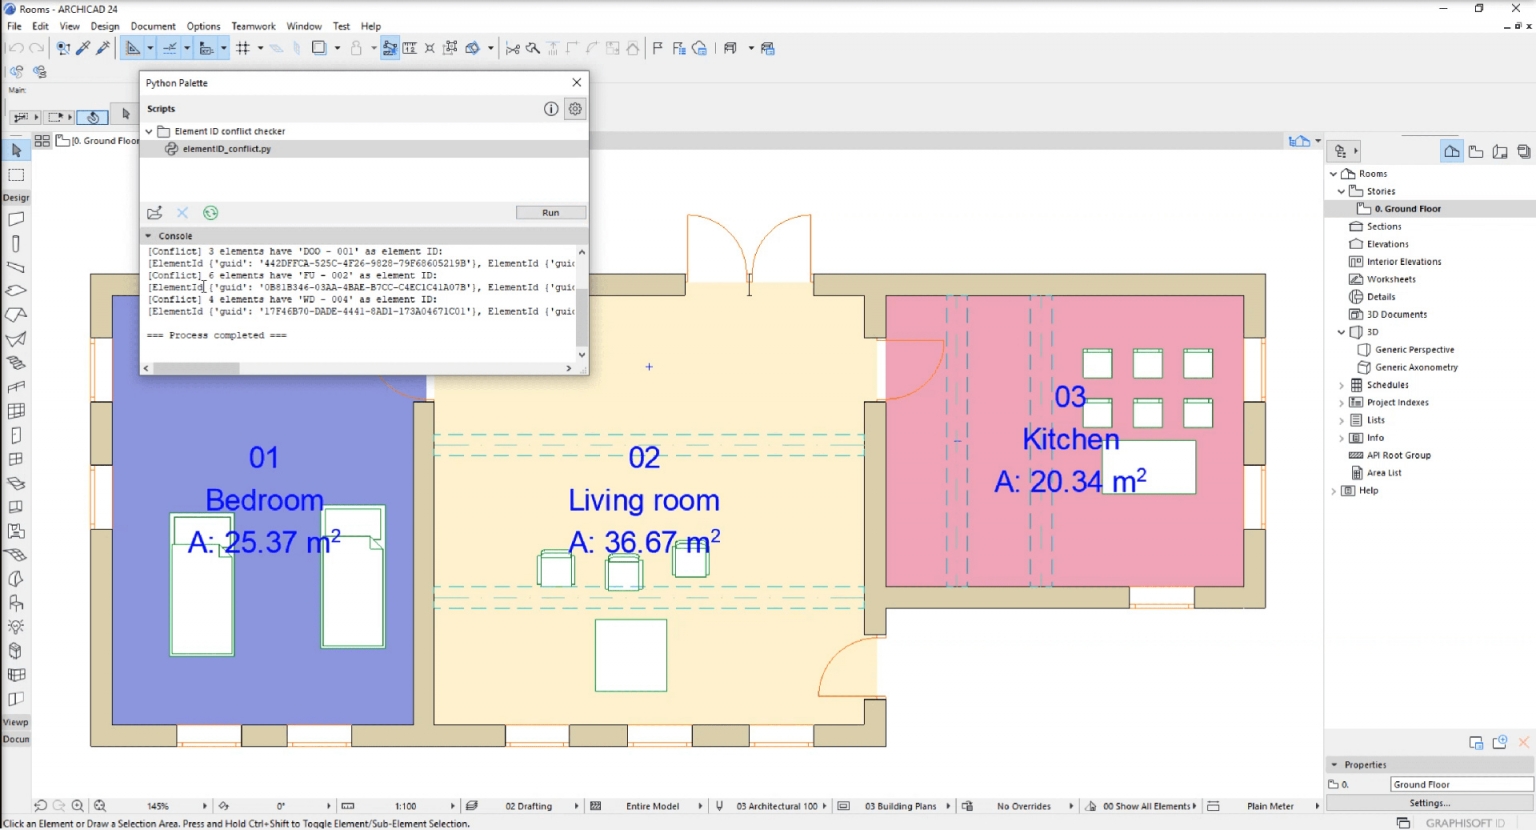Run the elementID_conflict.py script
Image resolution: width=1536 pixels, height=830 pixels.
click(x=550, y=212)
